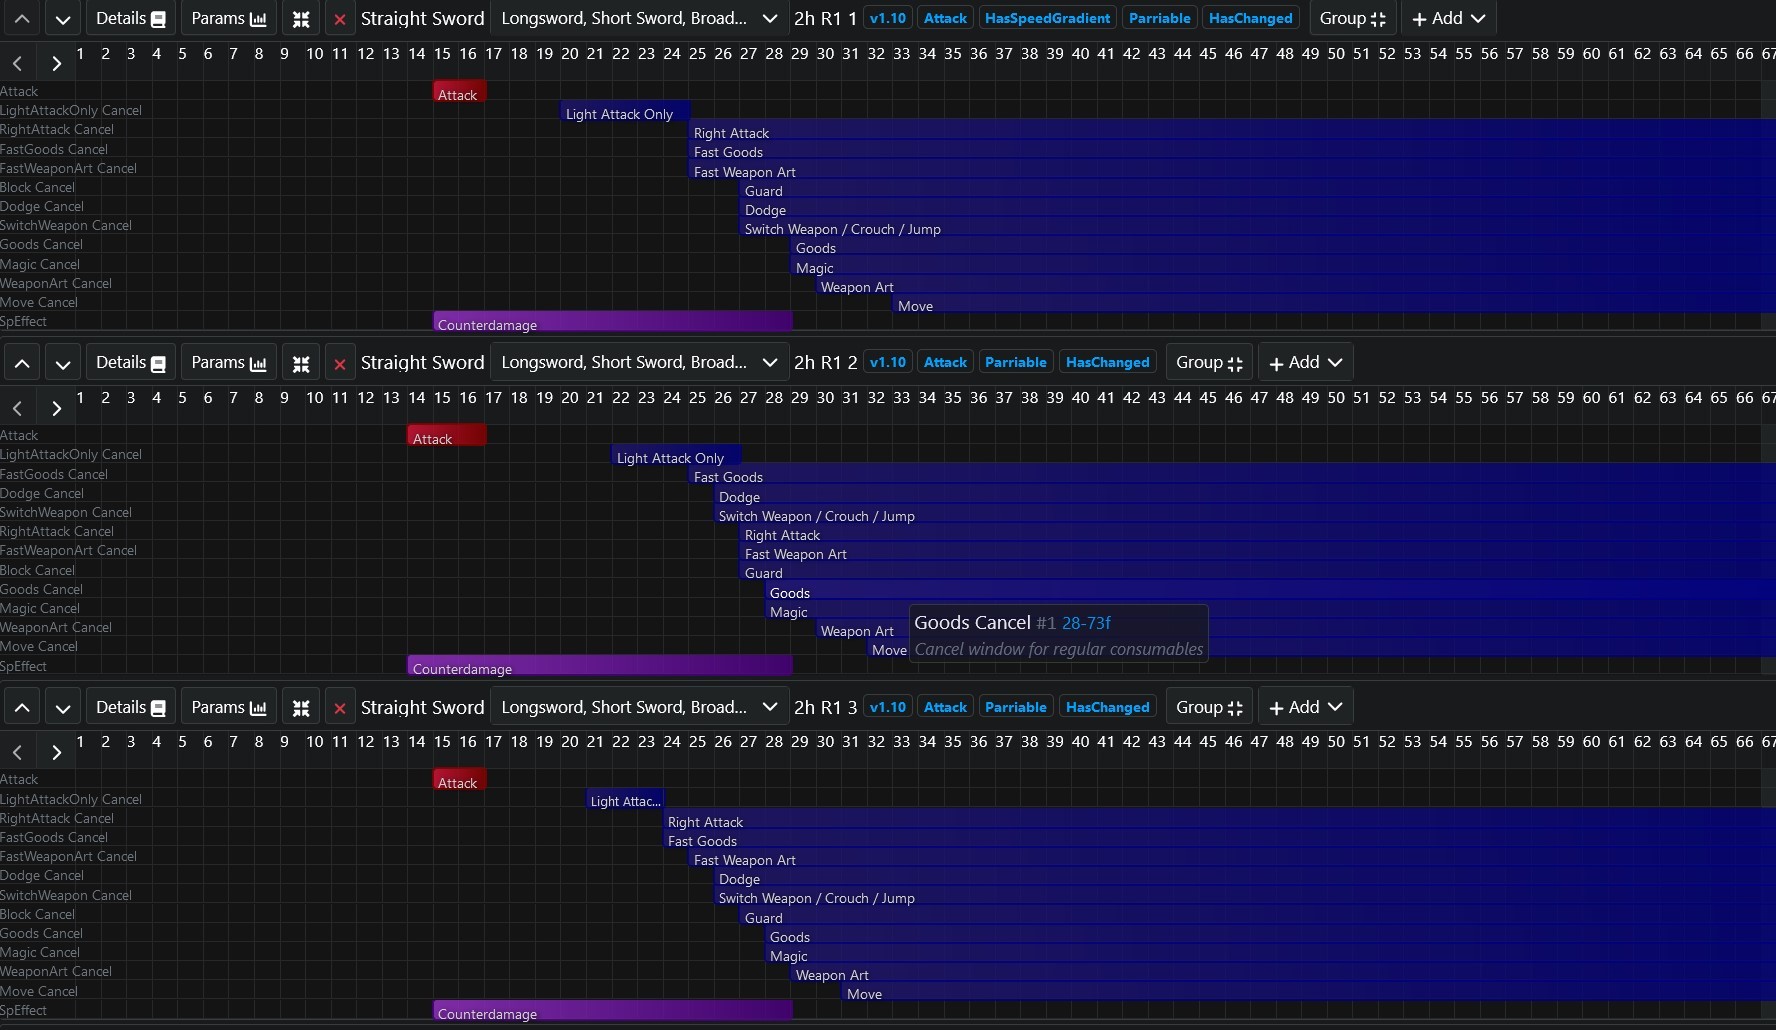This screenshot has height=1030, width=1776.
Task: Select red Attack bar in 2h R1 3 timeline
Action: pyautogui.click(x=459, y=782)
